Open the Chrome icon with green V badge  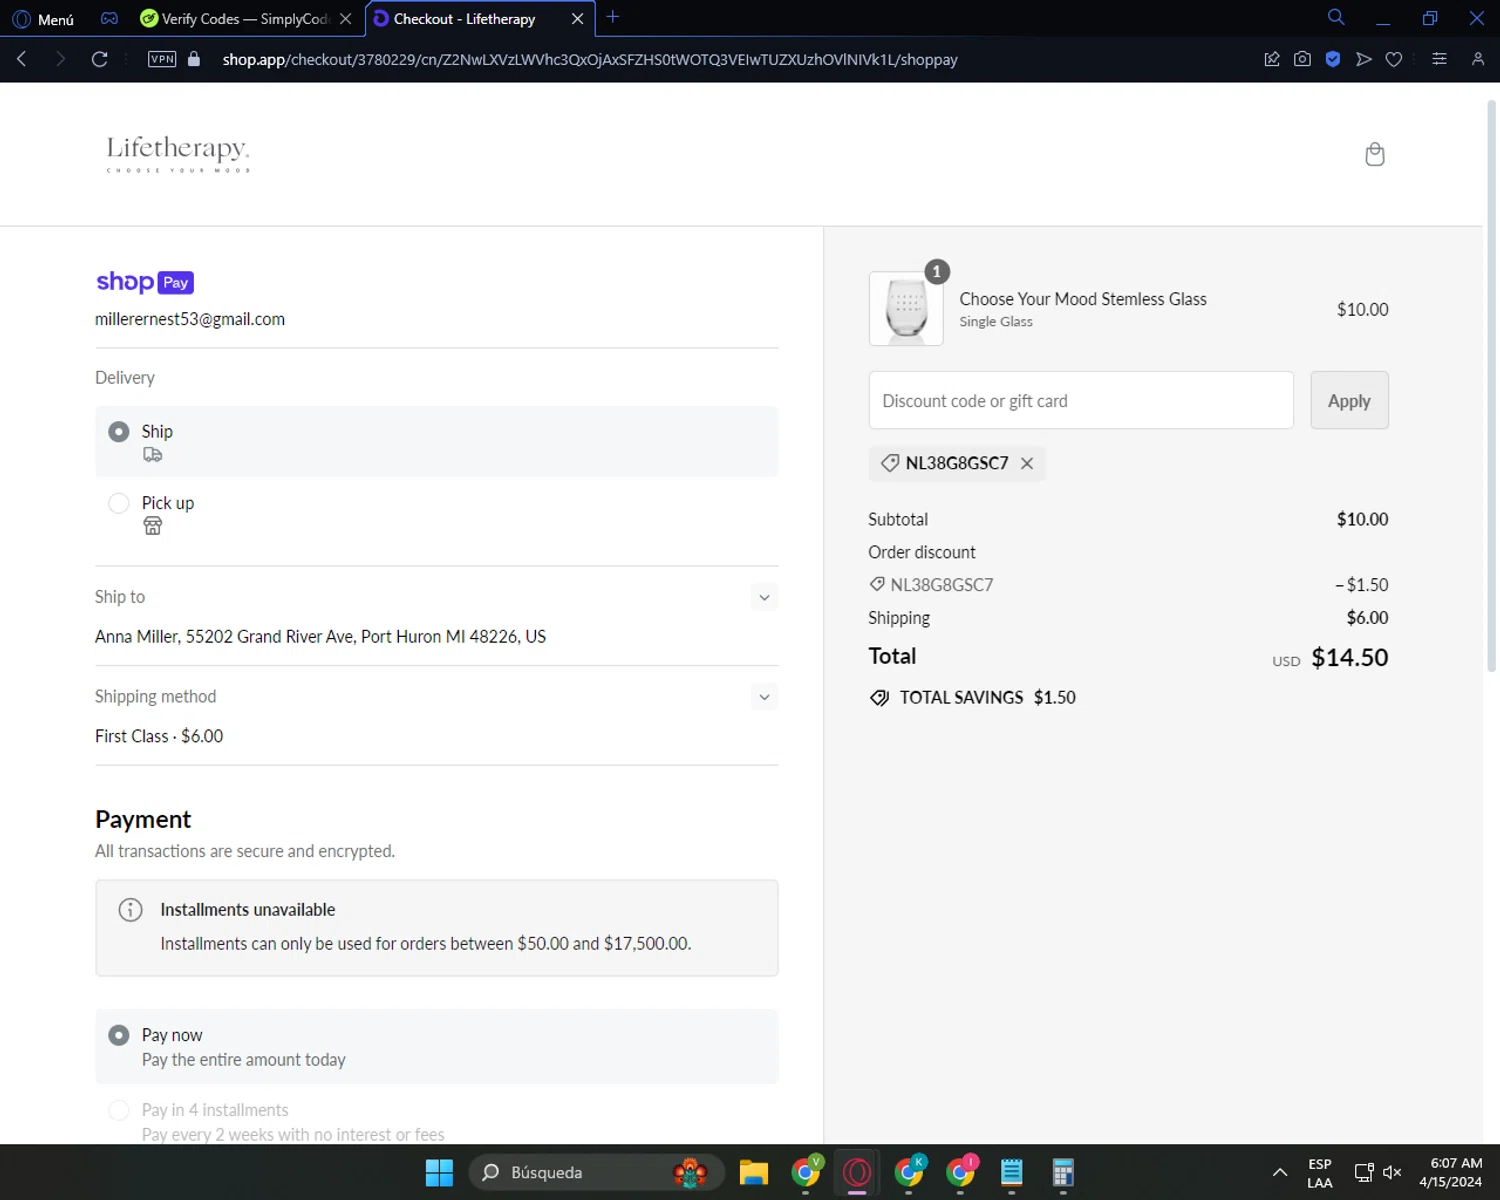tap(806, 1172)
